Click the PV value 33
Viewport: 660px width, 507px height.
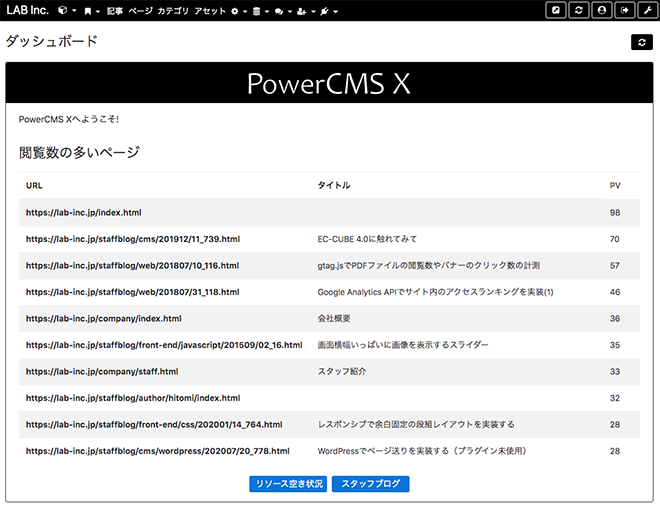pyautogui.click(x=615, y=372)
